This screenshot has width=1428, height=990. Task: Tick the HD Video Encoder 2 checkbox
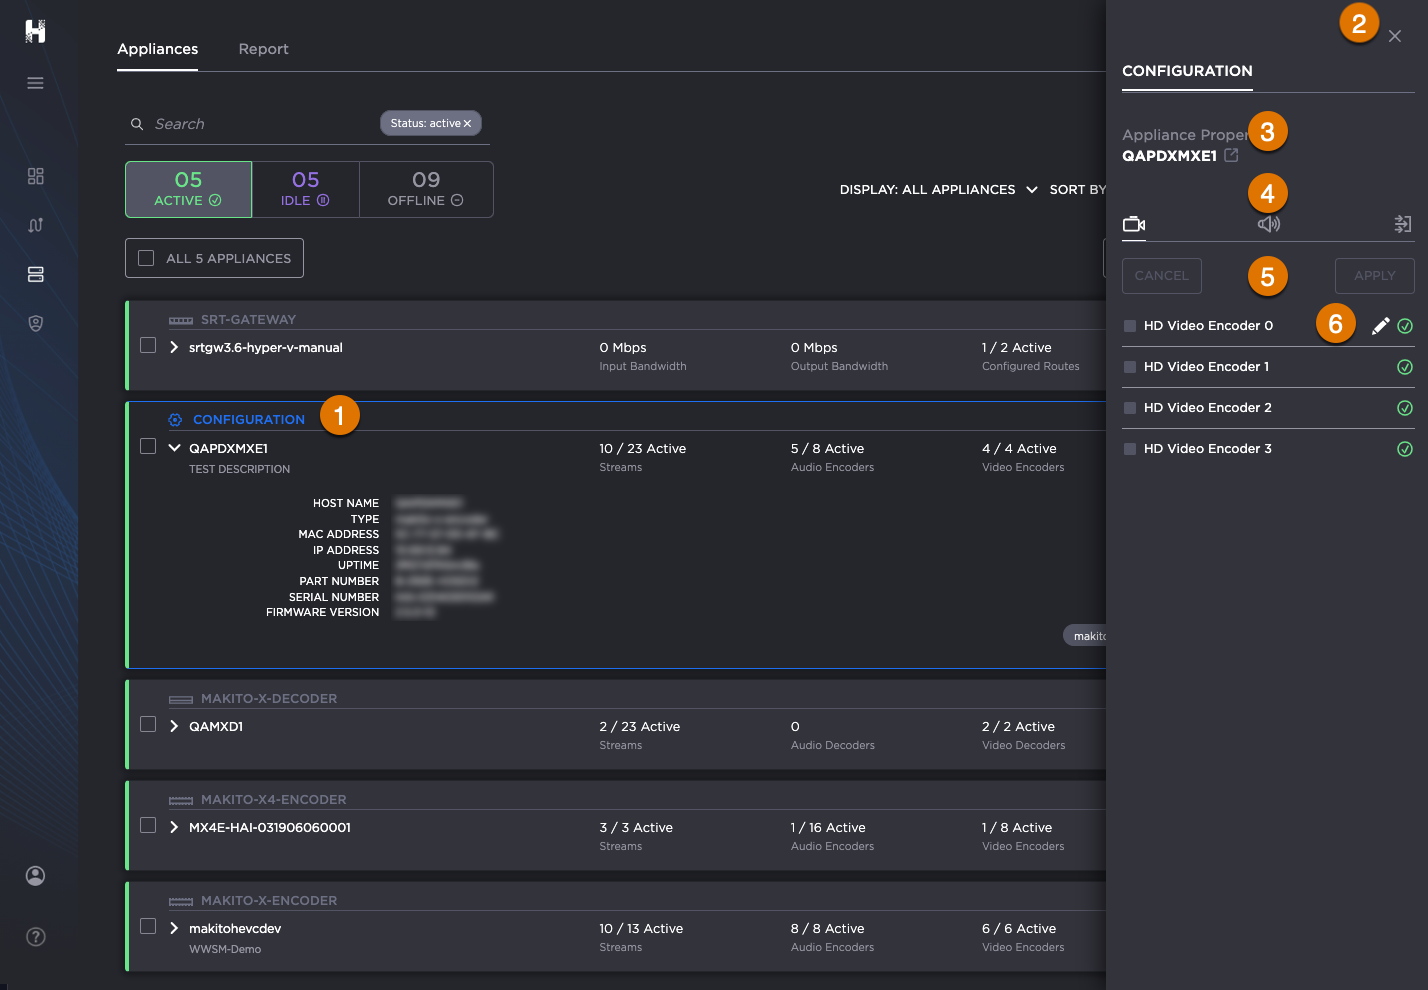[1130, 408]
